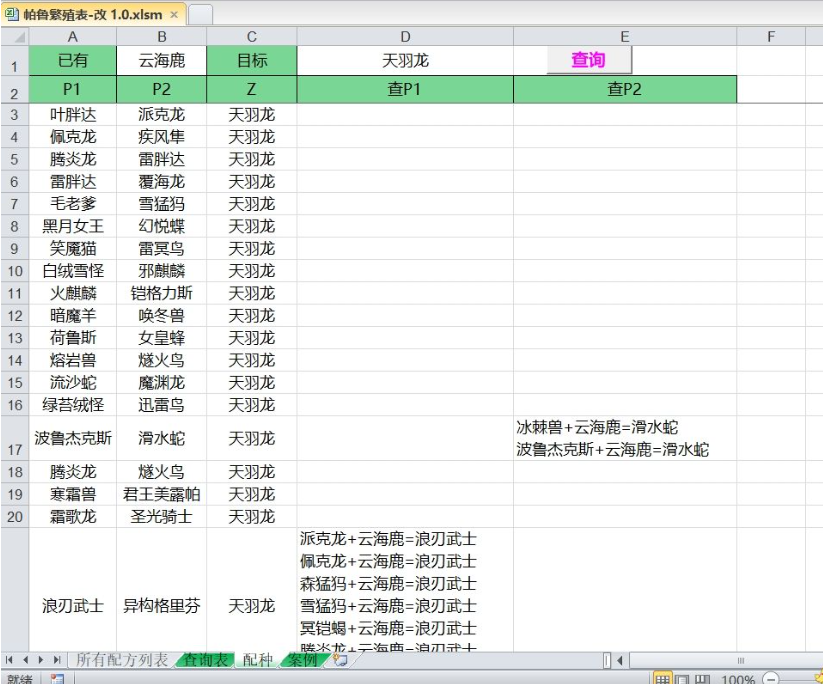Switch to Page Layout view
Viewport: 823px width, 684px height.
pyautogui.click(x=682, y=679)
